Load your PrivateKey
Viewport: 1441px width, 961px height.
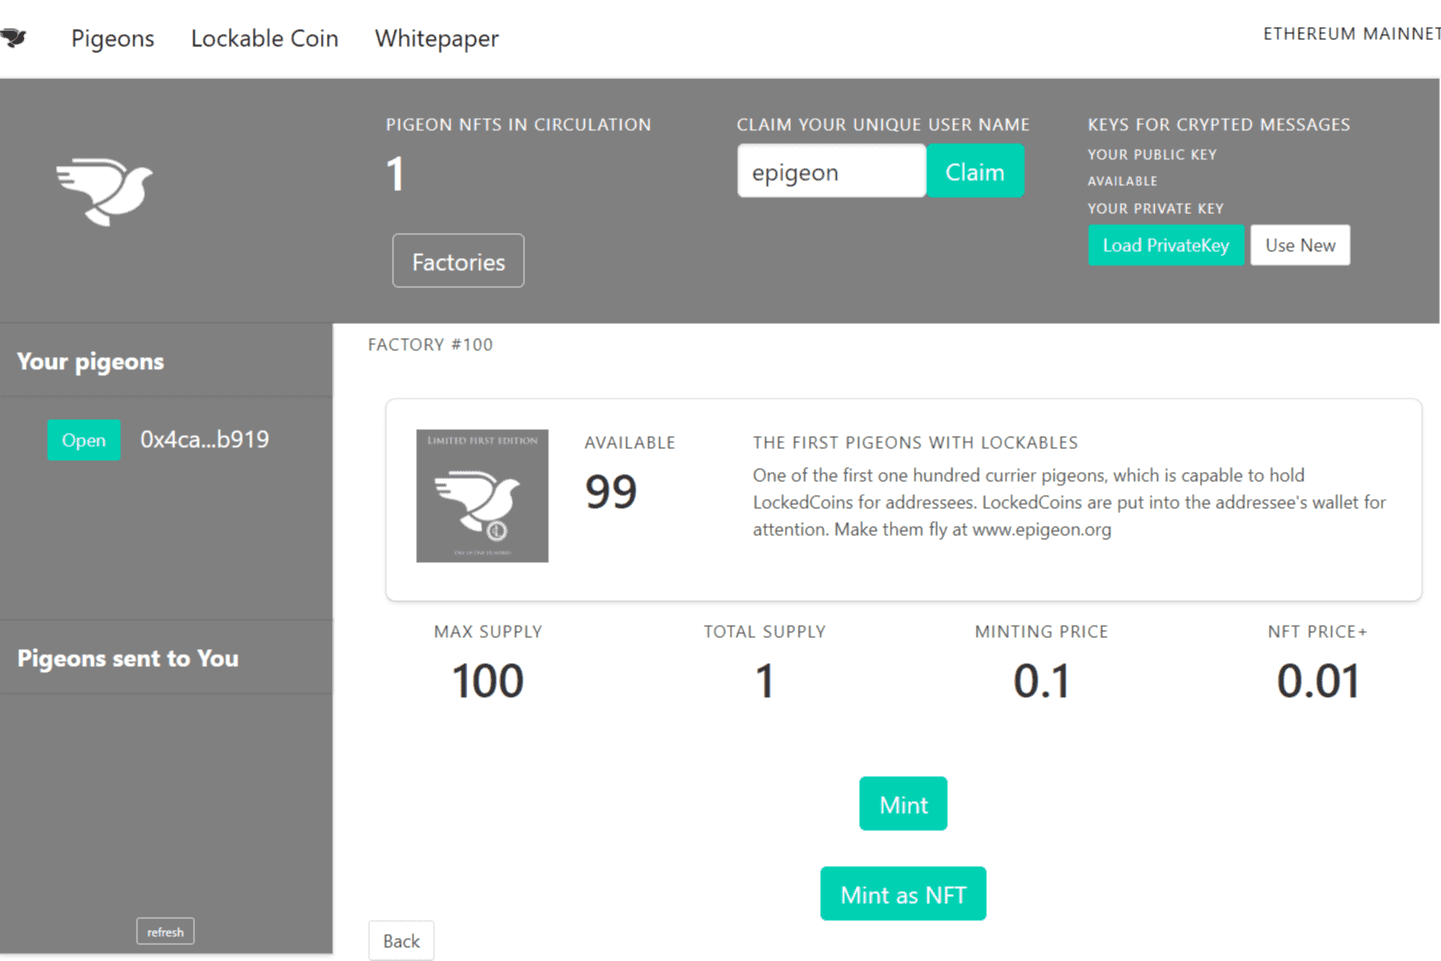pos(1166,245)
